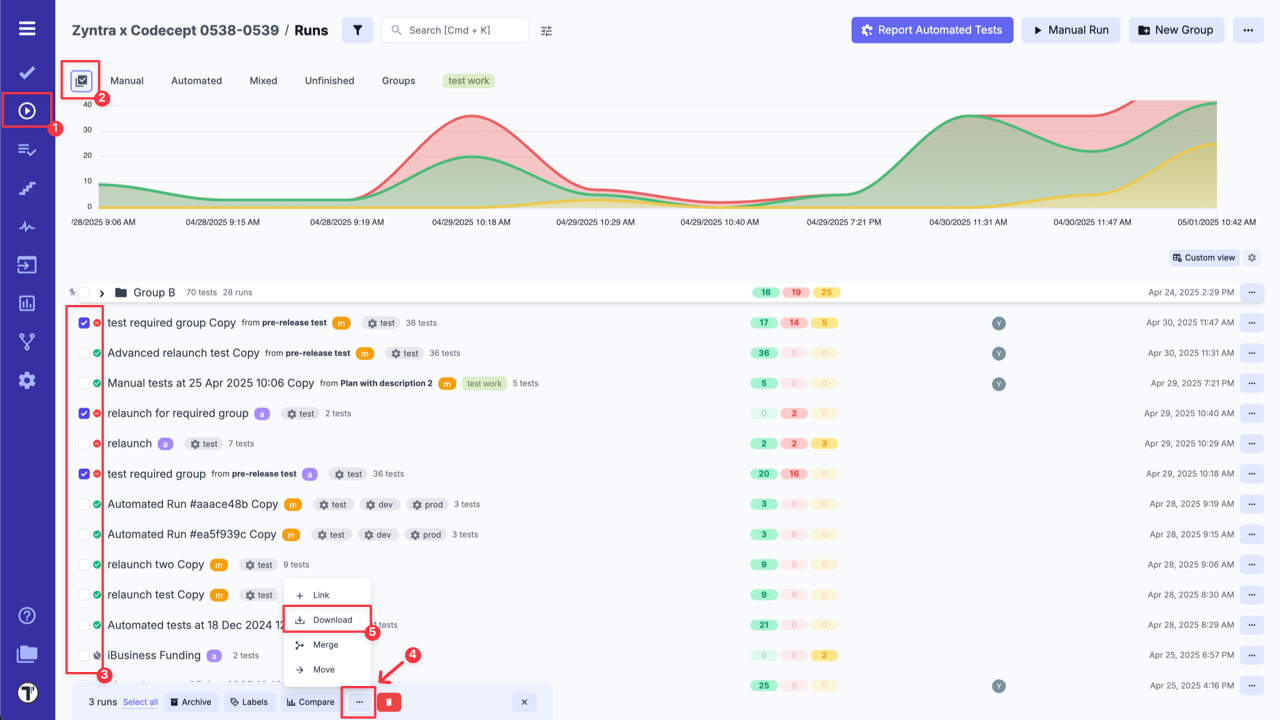Open Settings via the gear icon in sidebar
Screen dimensions: 1280x720
[x=27, y=379]
